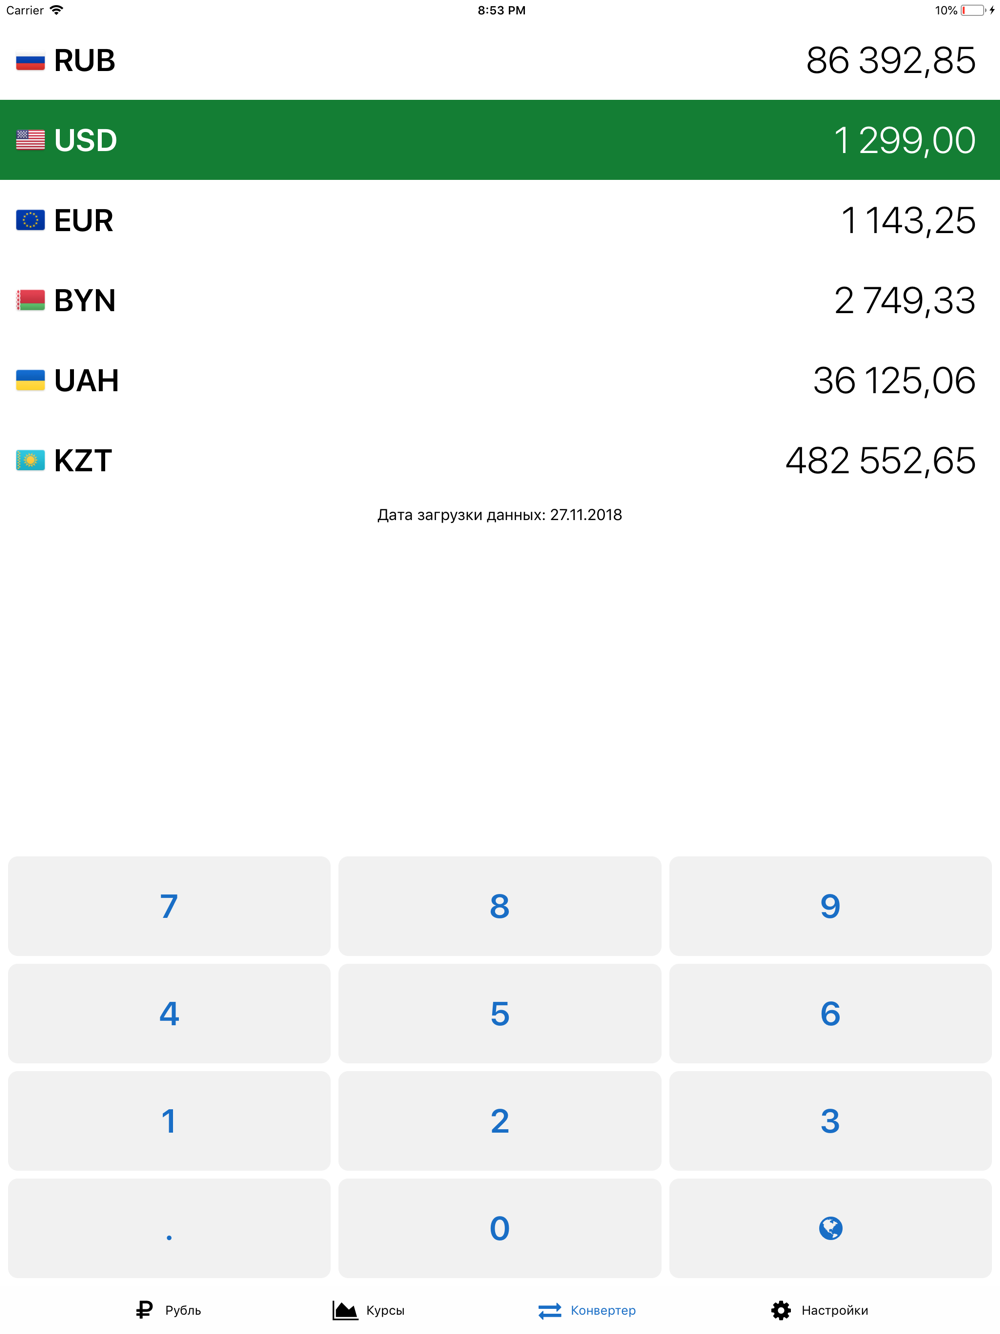Click the Russian flag icon
1000x1334 pixels.
(30, 61)
